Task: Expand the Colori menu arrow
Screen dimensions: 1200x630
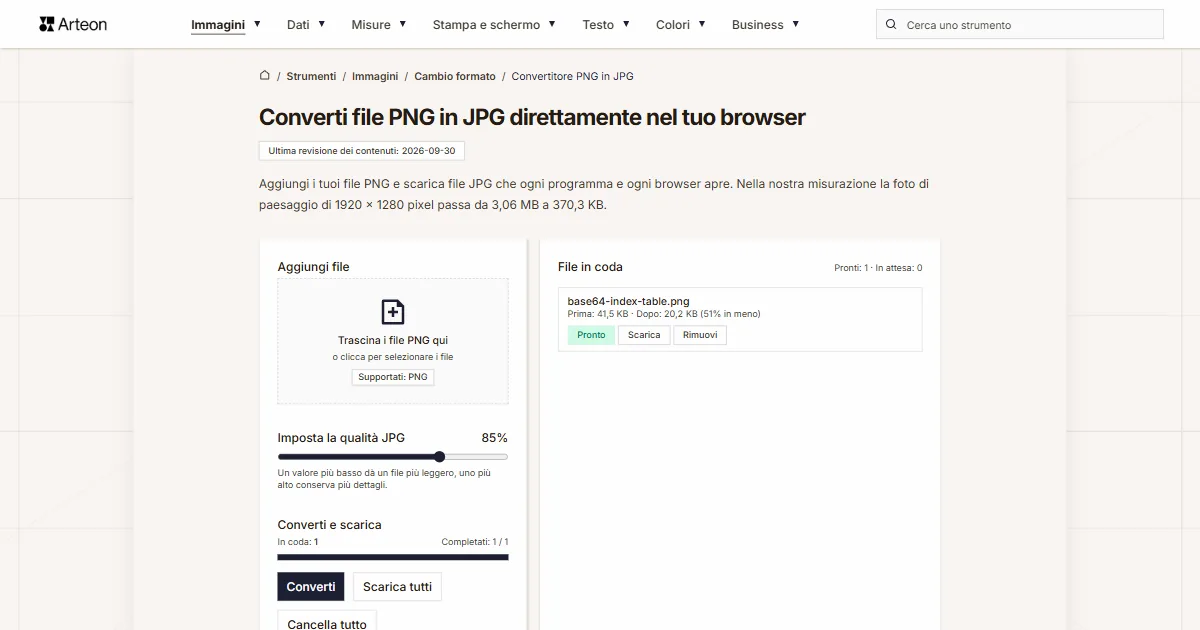Action: coord(702,24)
